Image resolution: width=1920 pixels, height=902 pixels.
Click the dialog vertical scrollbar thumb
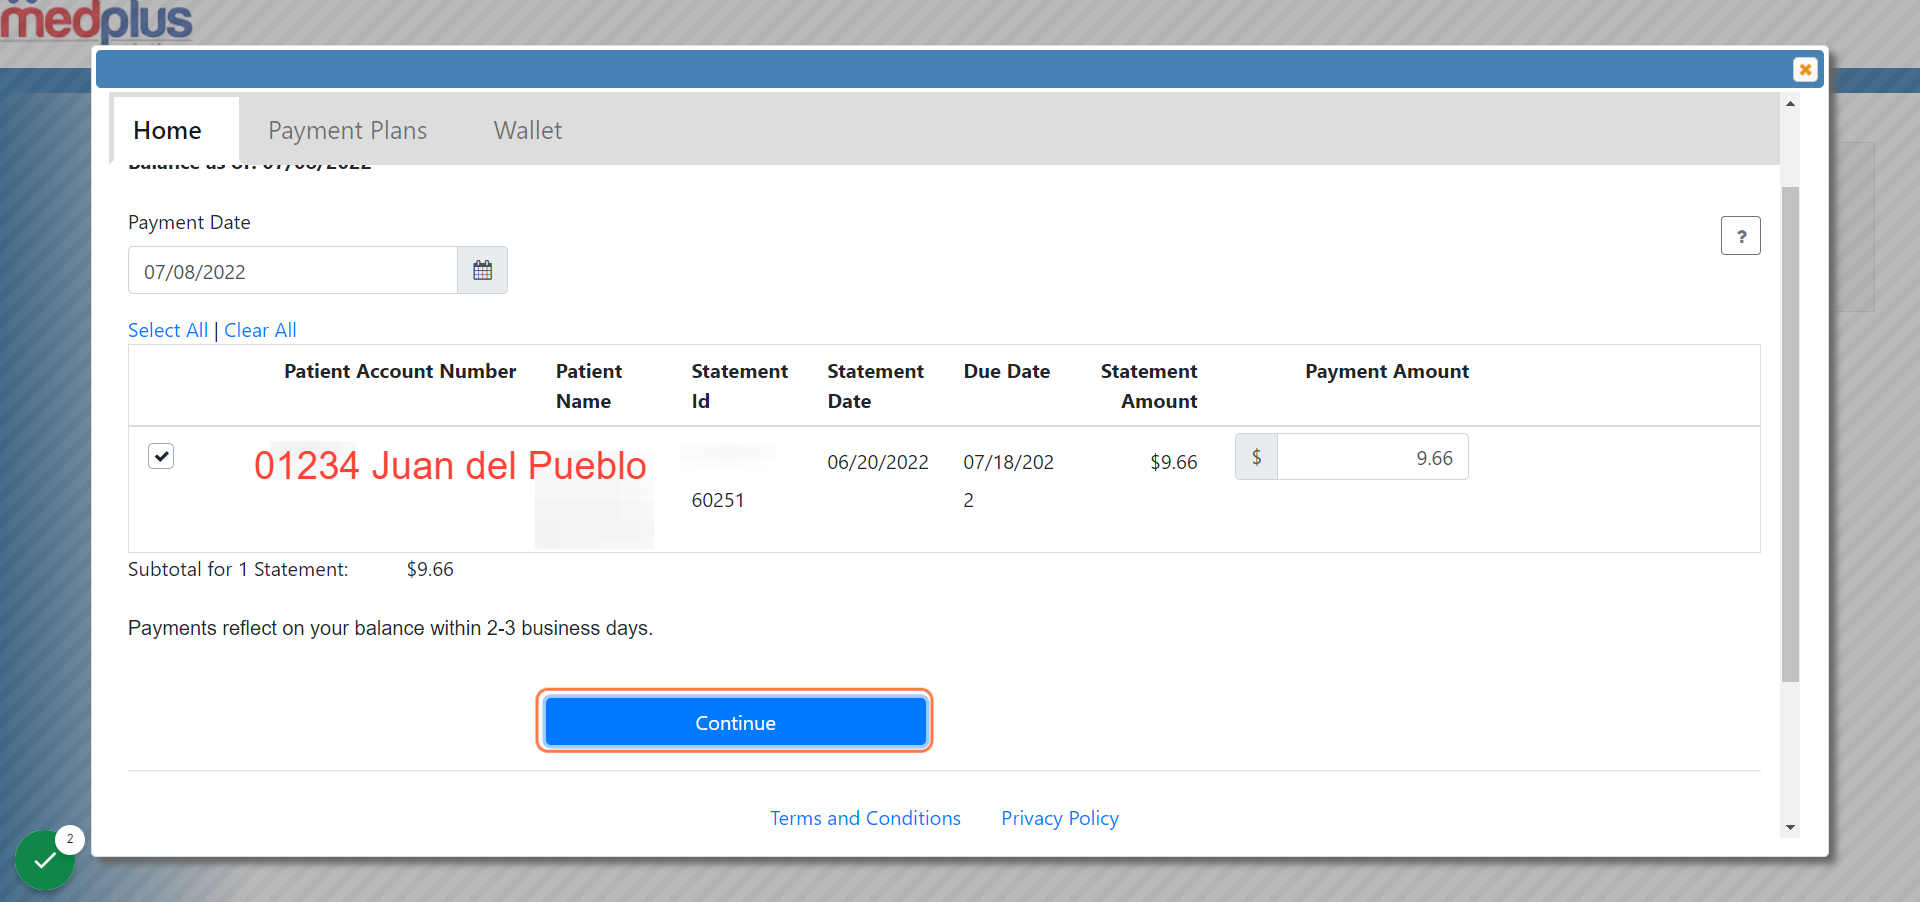(1790, 434)
